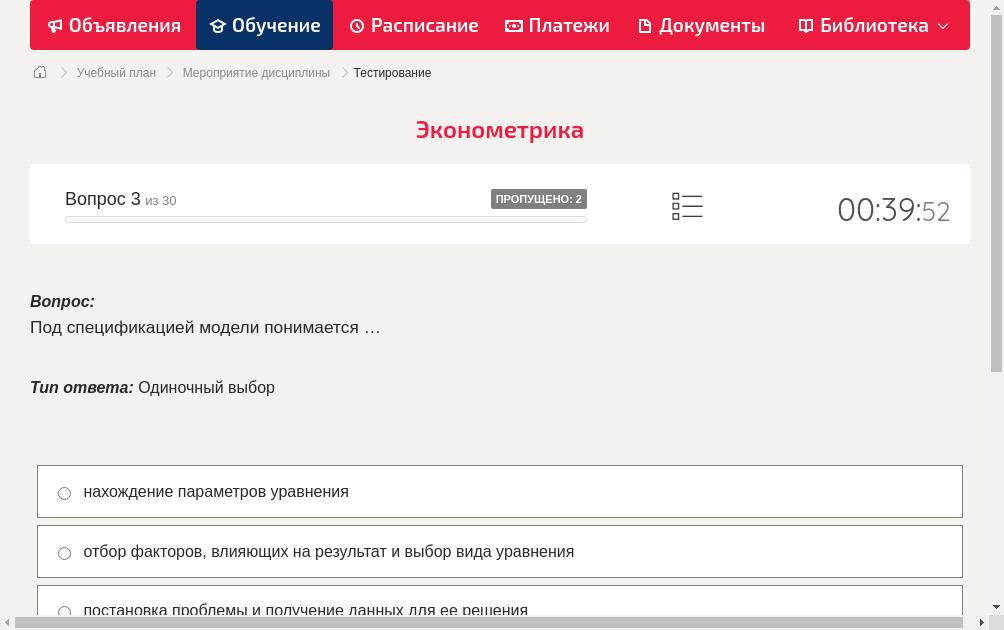This screenshot has width=1004, height=630.
Task: Click the home icon in the breadcrumb
Action: (x=39, y=72)
